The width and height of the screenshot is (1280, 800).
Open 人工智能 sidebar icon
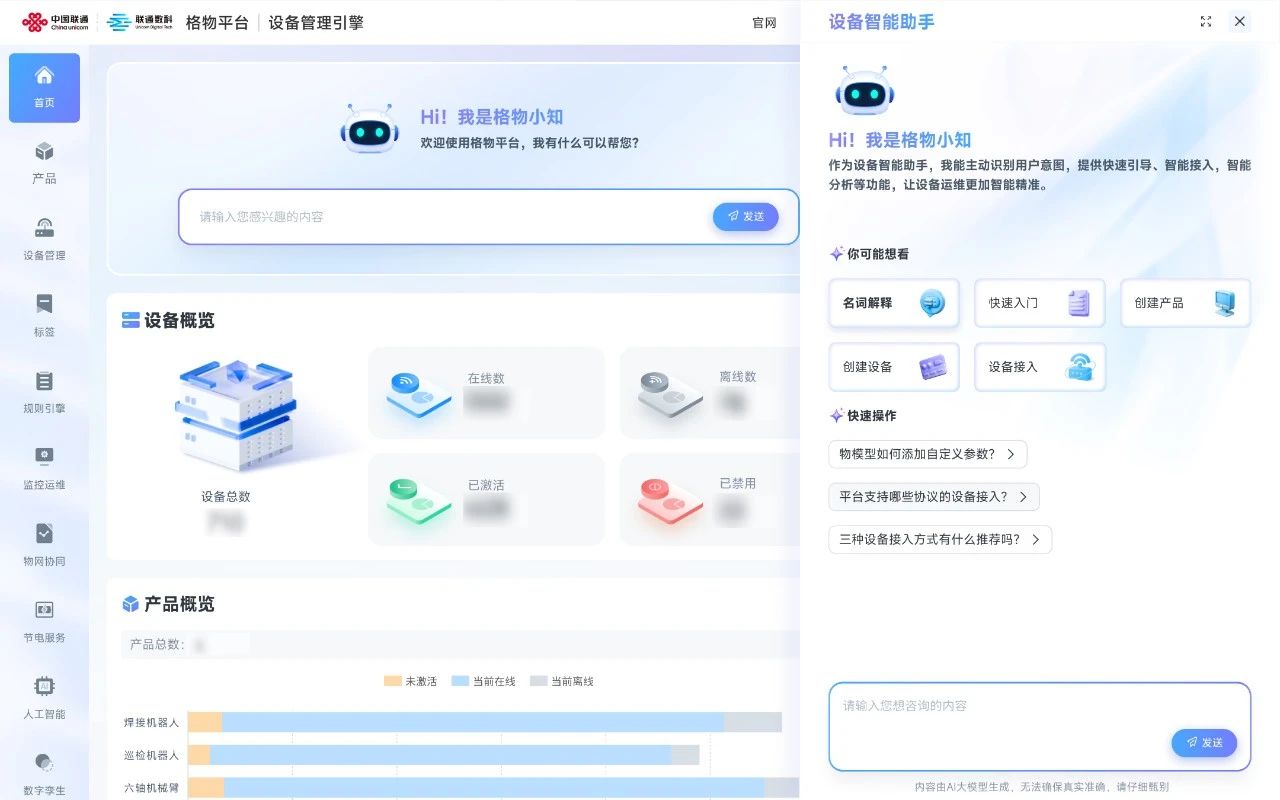tap(44, 697)
